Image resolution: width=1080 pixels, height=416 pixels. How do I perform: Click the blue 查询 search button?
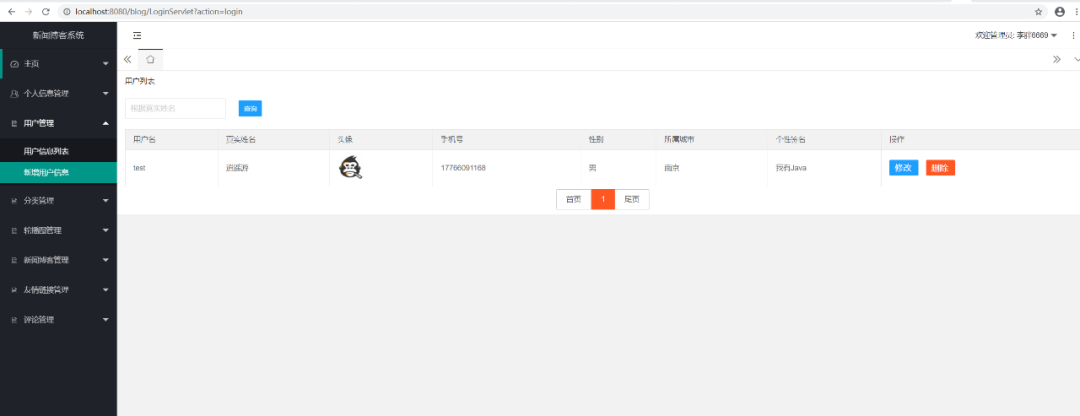(250, 108)
